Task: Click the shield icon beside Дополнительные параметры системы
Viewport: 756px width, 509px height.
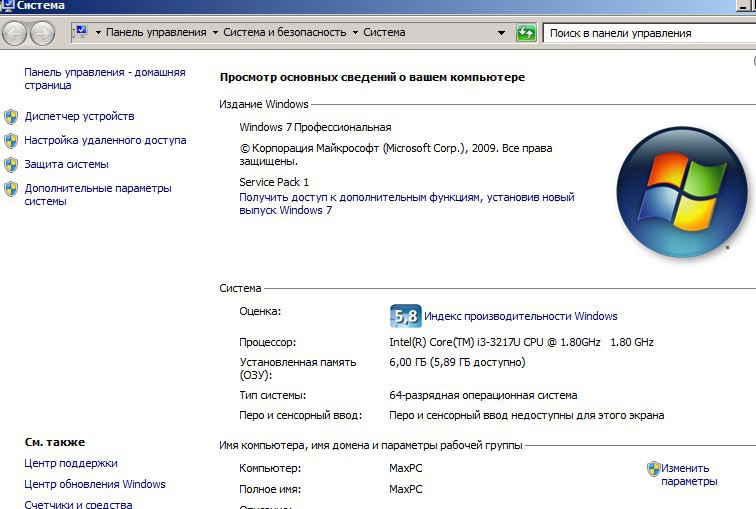Action: tap(11, 189)
